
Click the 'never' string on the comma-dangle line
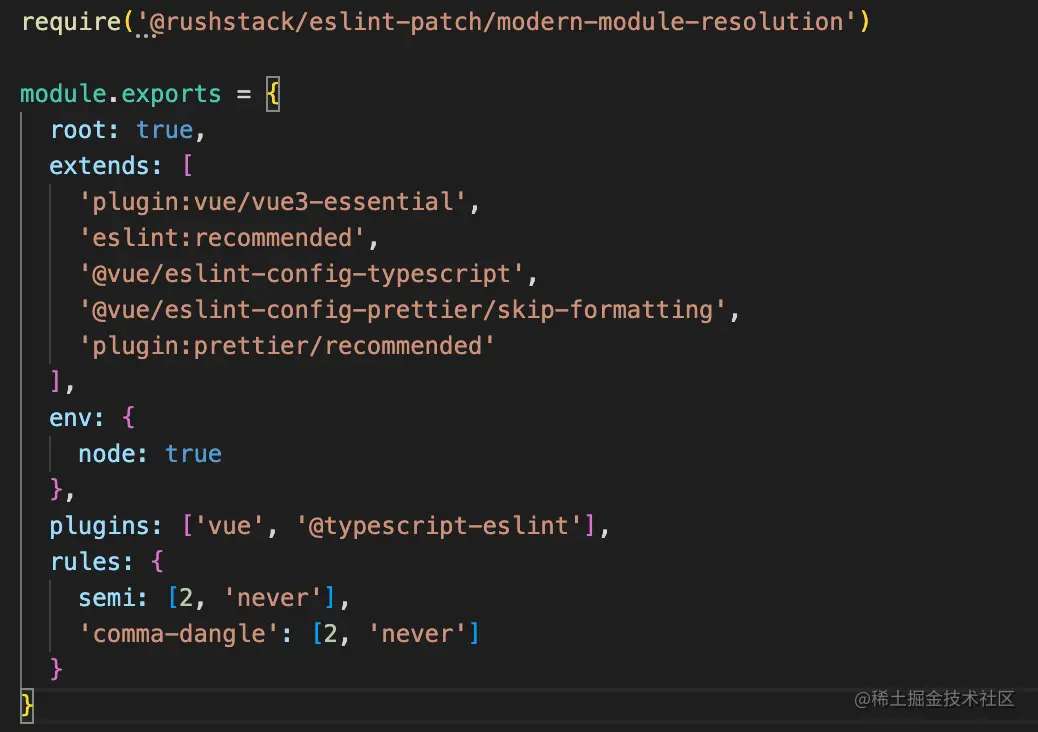417,633
